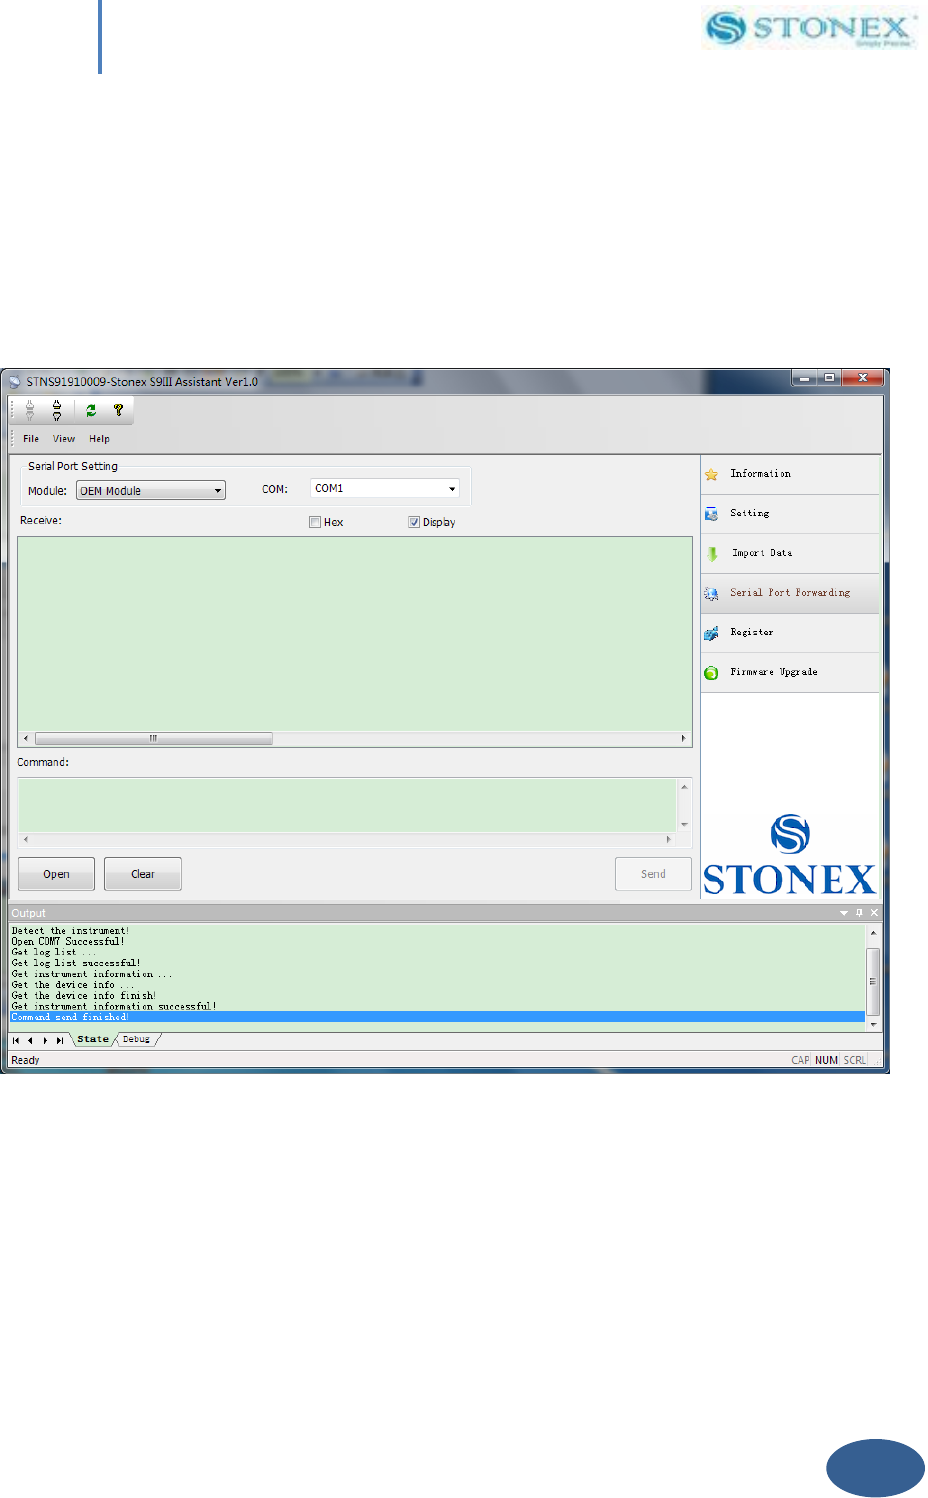The image size is (928, 1498).
Task: Open the Help menu
Action: pyautogui.click(x=99, y=439)
